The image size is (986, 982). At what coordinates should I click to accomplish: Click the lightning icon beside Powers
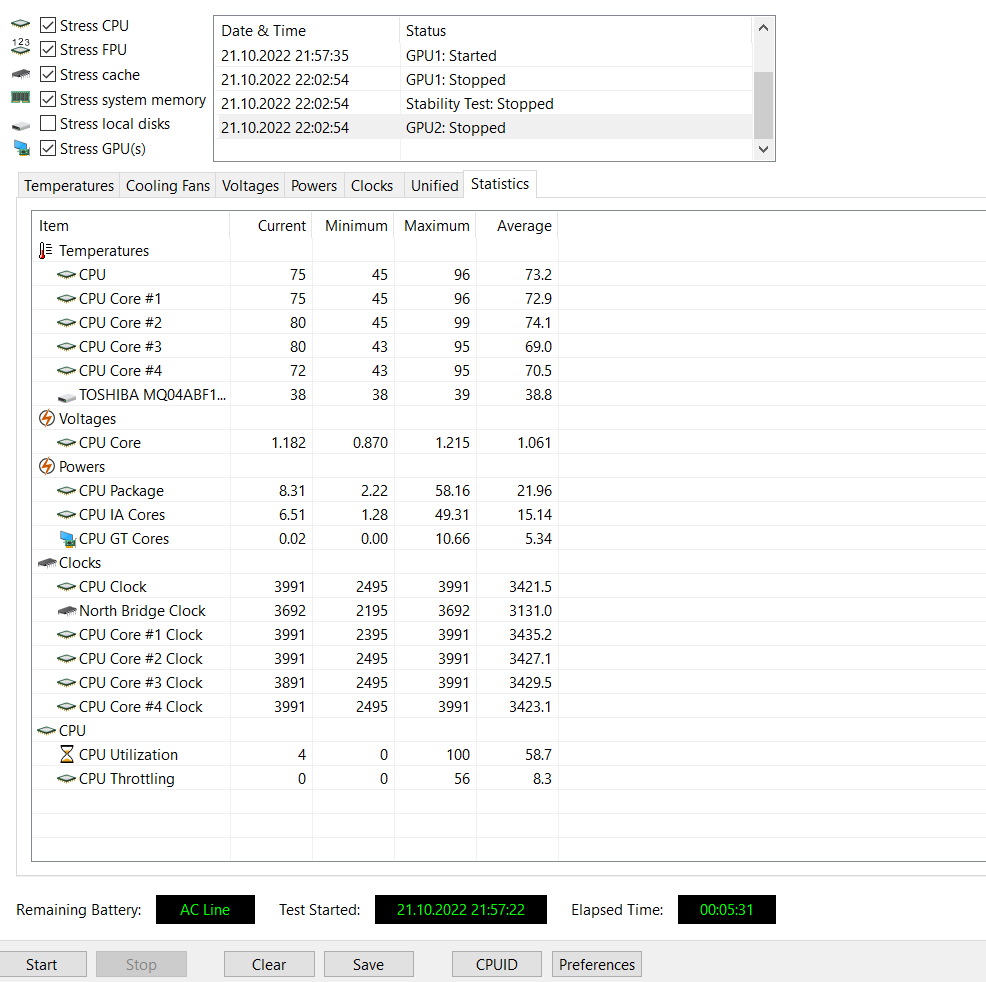[48, 466]
